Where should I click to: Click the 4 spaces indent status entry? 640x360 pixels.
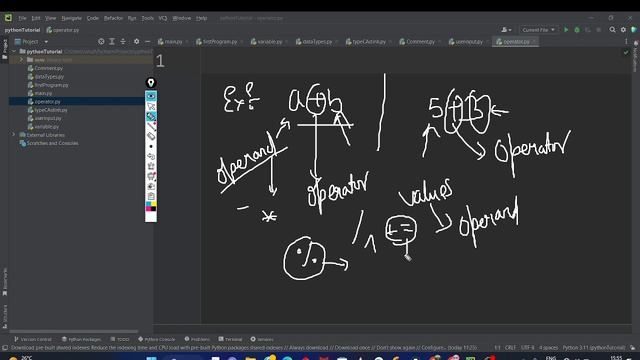point(548,348)
